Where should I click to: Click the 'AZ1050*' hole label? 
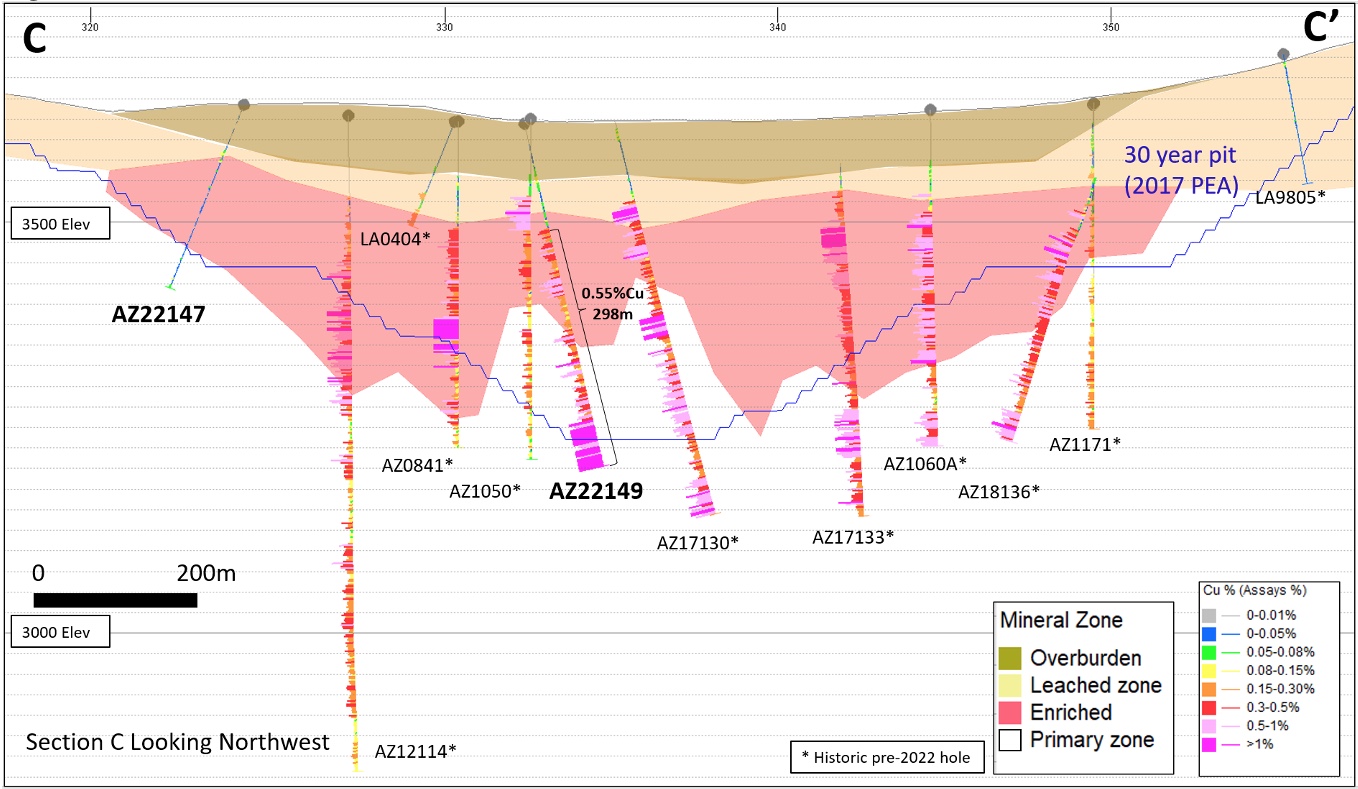click(x=485, y=490)
